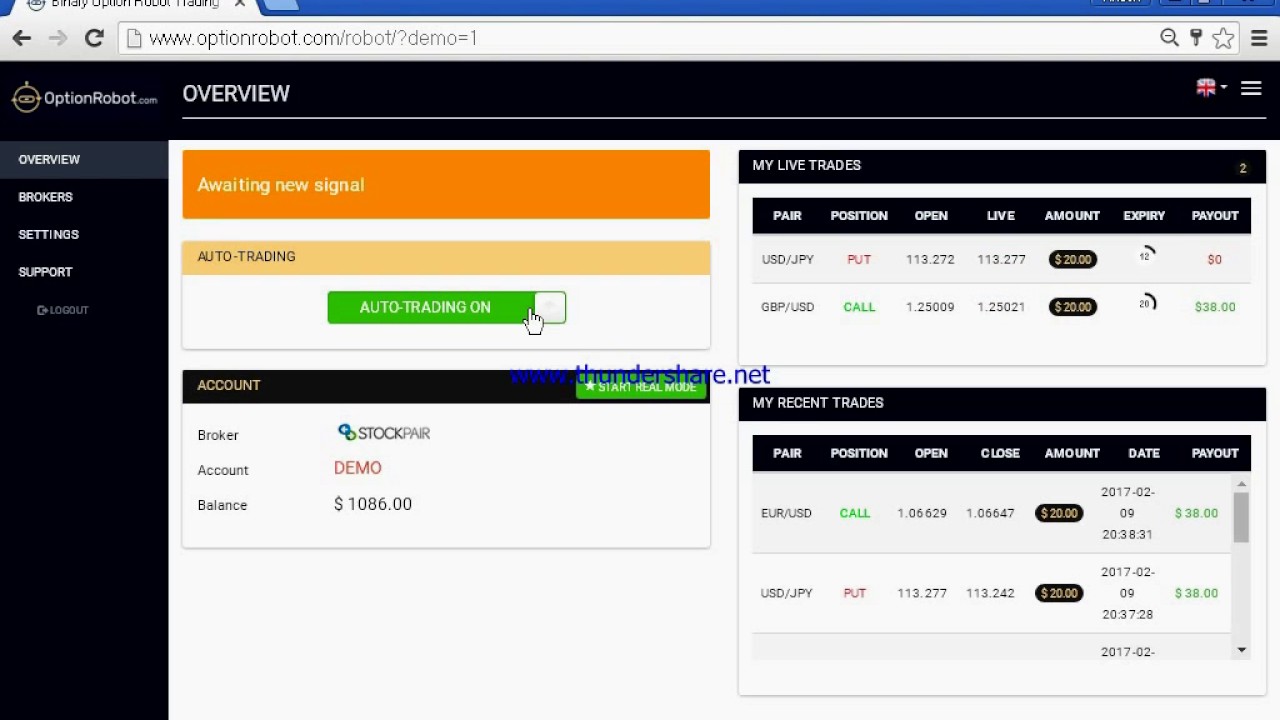1280x720 pixels.
Task: Click $20.00 amount badge for GBP/USD
Action: point(1072,307)
